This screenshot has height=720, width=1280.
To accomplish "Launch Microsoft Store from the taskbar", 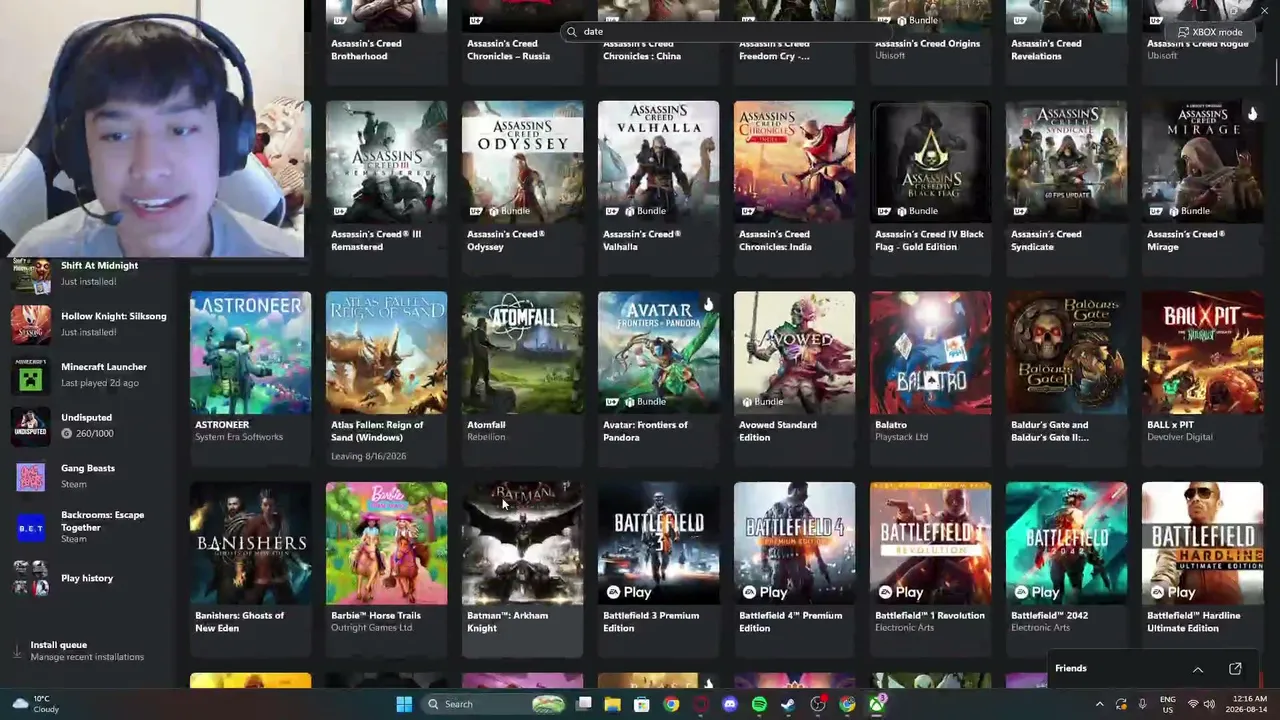I will click(642, 704).
